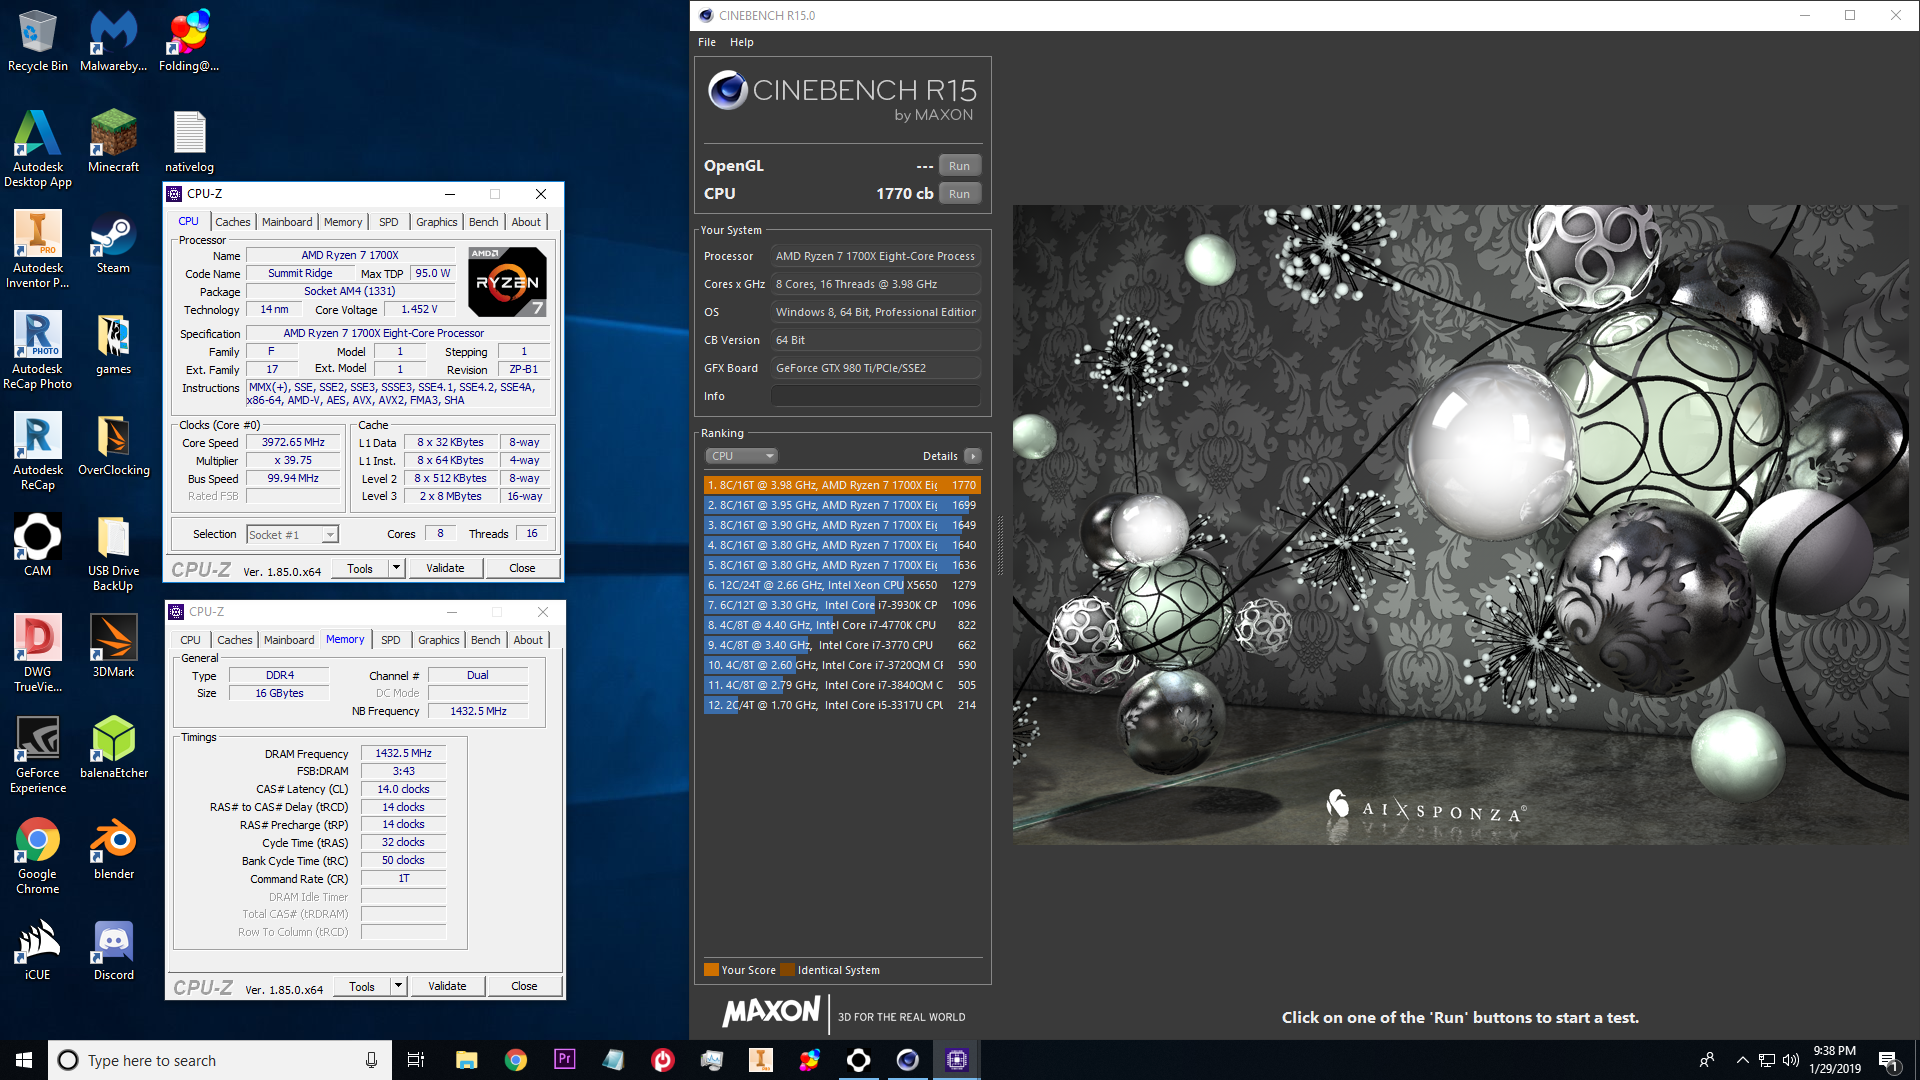This screenshot has width=1920, height=1080.
Task: Open the Socket #1 selection dropdown
Action: 292,535
